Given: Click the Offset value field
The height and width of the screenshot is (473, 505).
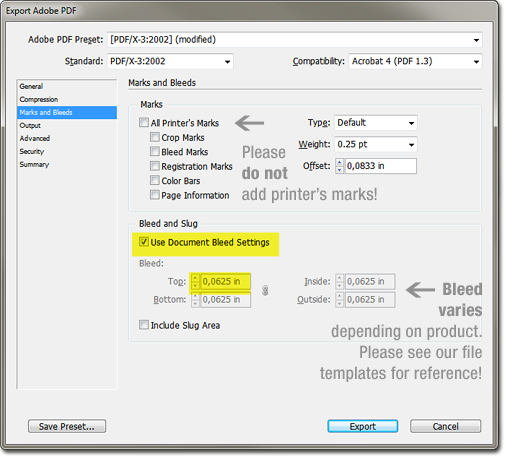Looking at the screenshot, I should point(380,166).
